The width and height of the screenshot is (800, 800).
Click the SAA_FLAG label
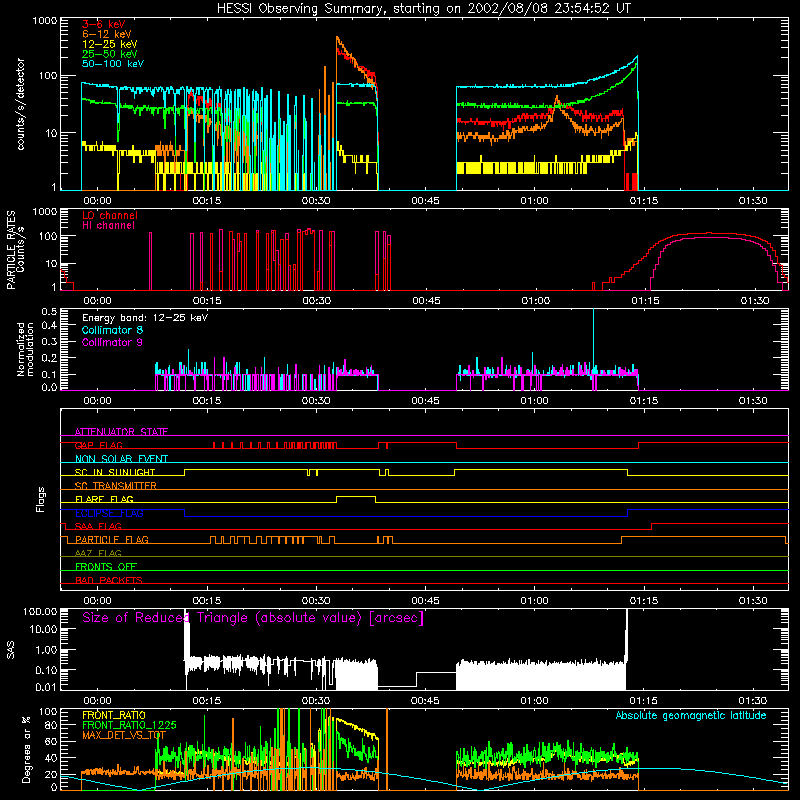pos(98,526)
